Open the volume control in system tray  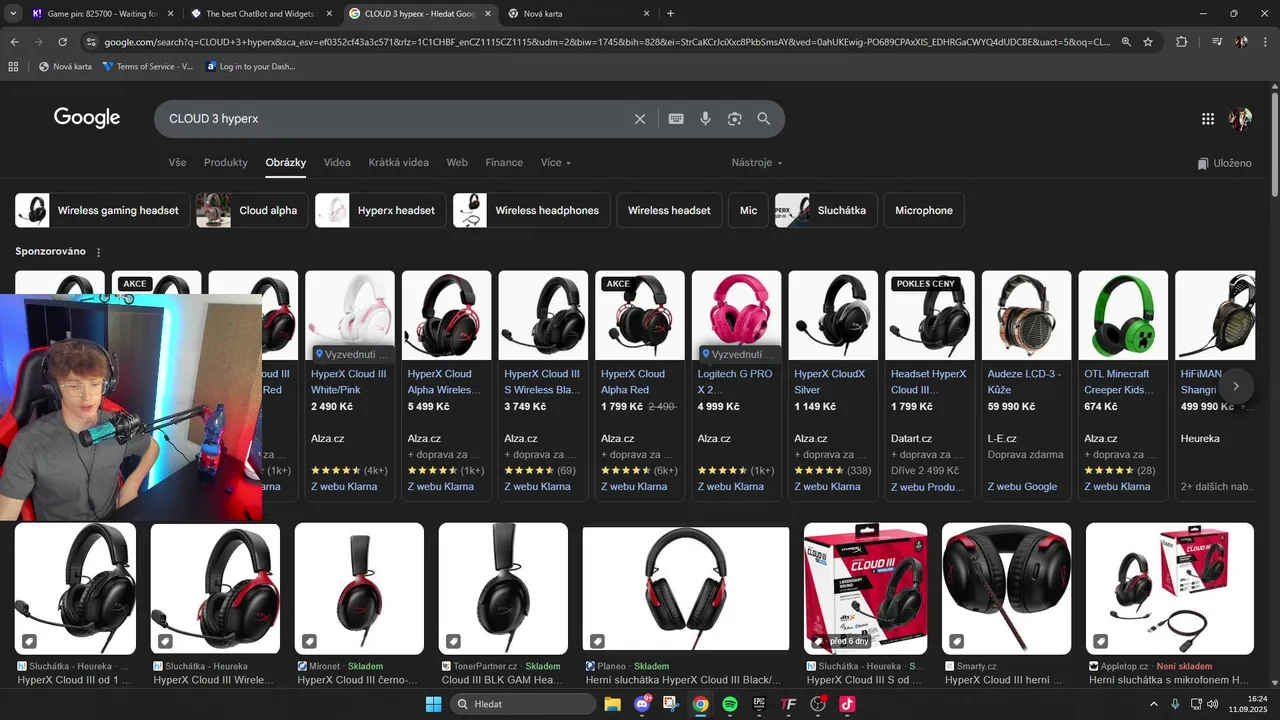click(x=1212, y=704)
